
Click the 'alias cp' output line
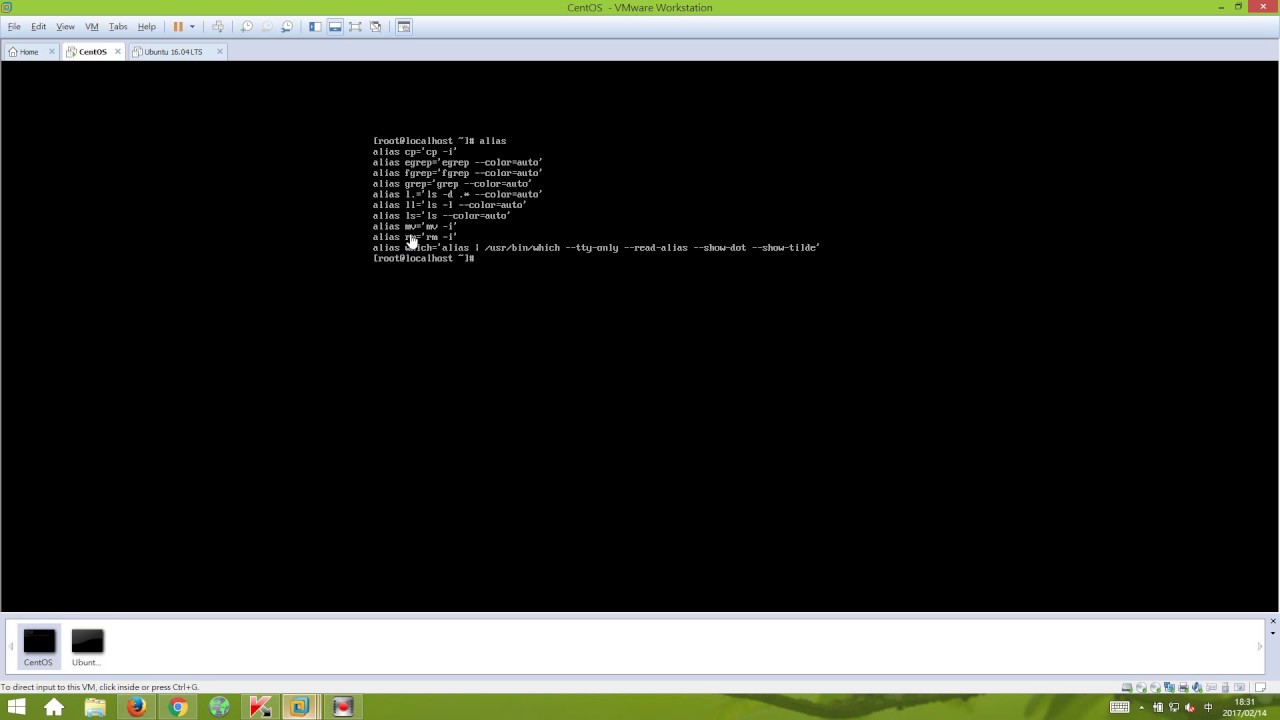coord(415,152)
